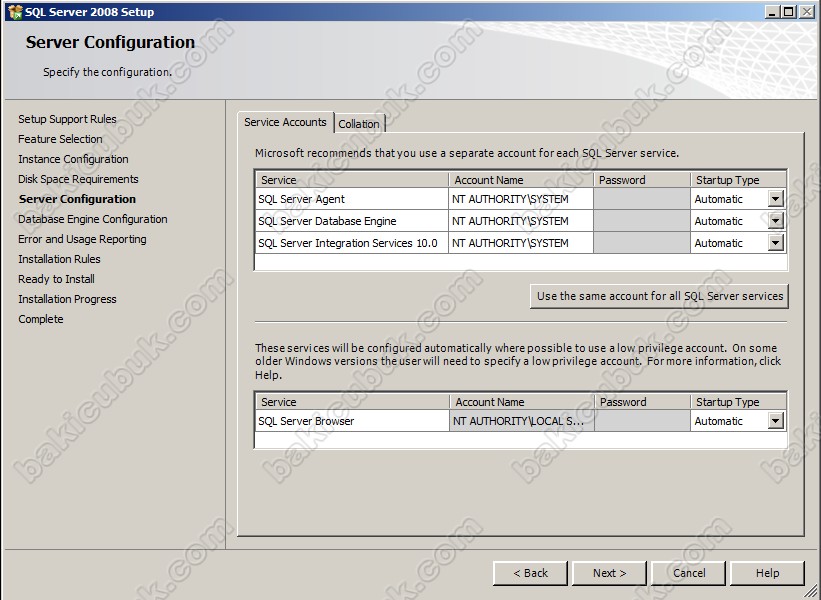821x600 pixels.
Task: Click Complete step in sidebar
Action: click(x=41, y=319)
